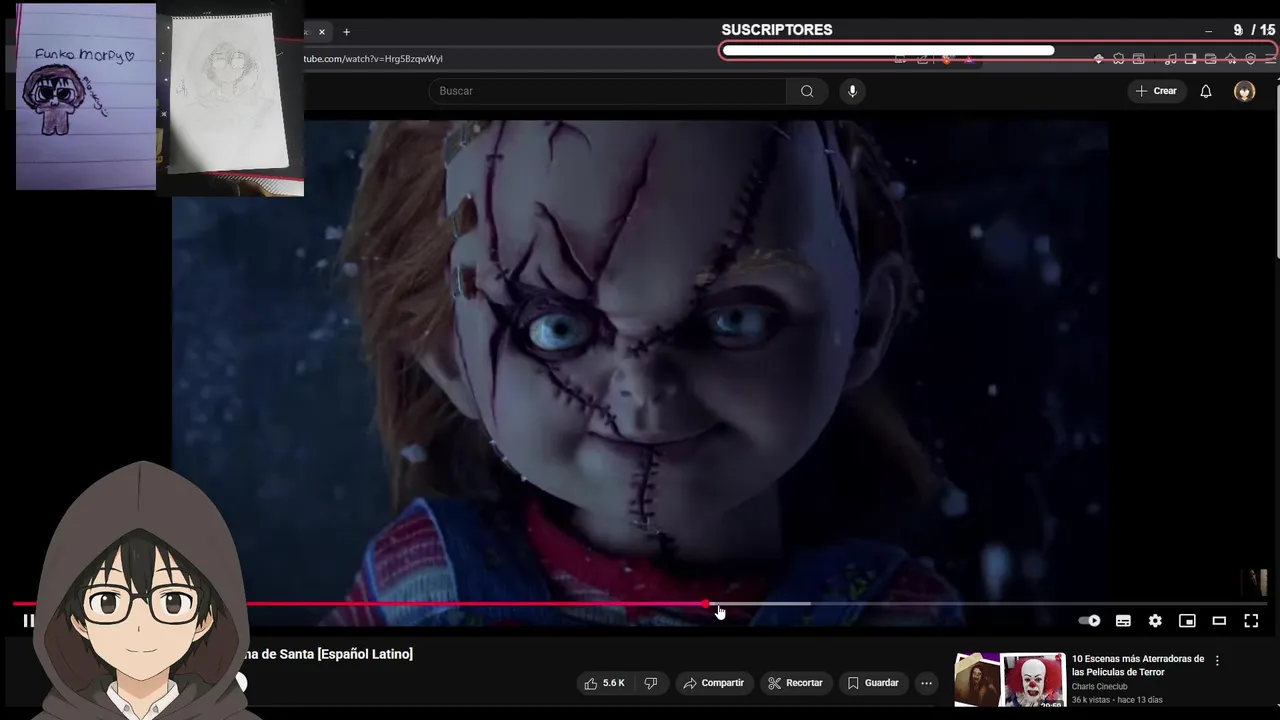Click the red video progress bar scrubber
The width and height of the screenshot is (1280, 720).
click(x=706, y=604)
